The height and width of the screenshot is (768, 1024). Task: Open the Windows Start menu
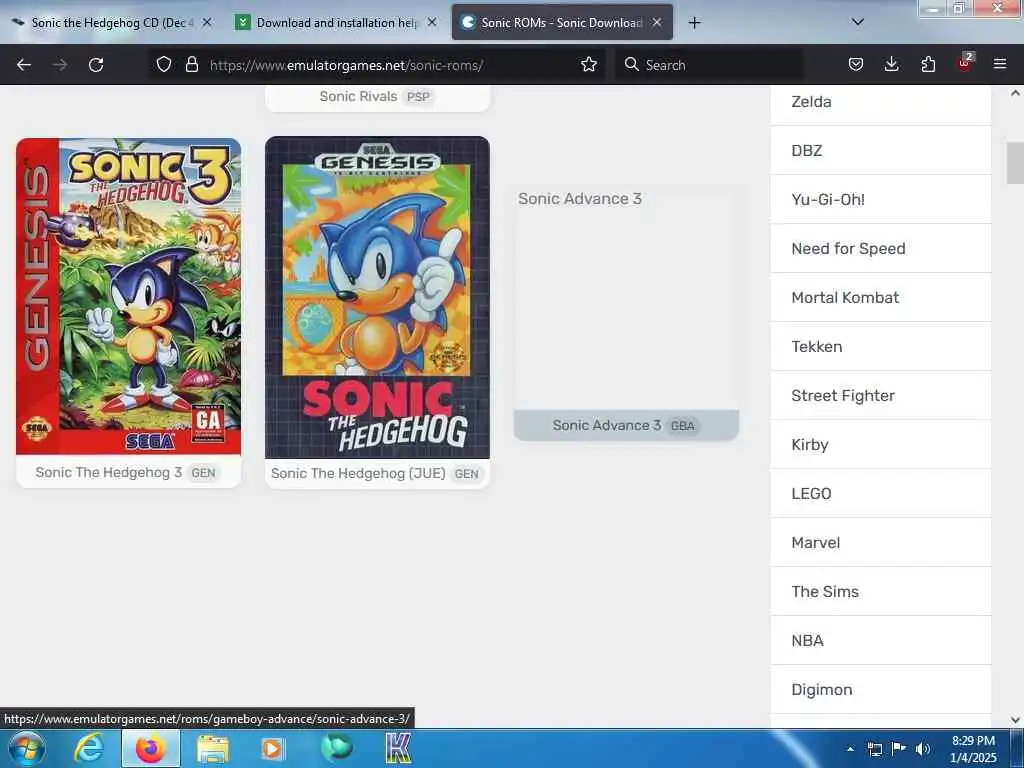pos(26,748)
